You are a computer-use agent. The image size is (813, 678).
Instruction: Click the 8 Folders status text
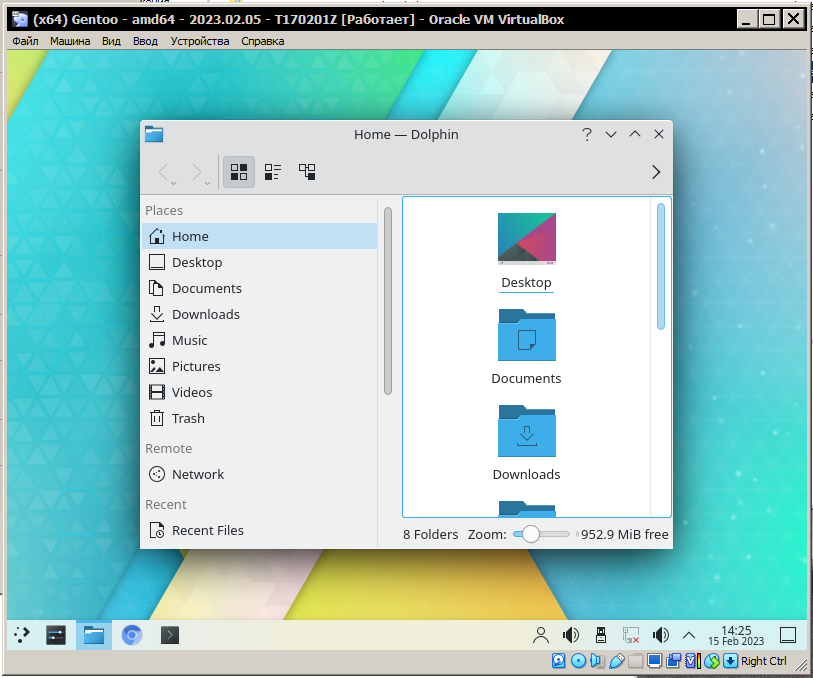[x=430, y=534]
